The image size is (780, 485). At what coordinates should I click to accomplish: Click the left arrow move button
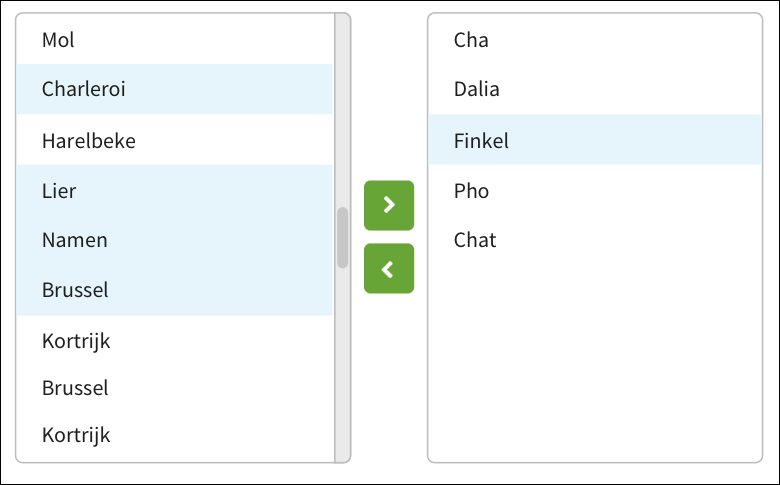(389, 269)
